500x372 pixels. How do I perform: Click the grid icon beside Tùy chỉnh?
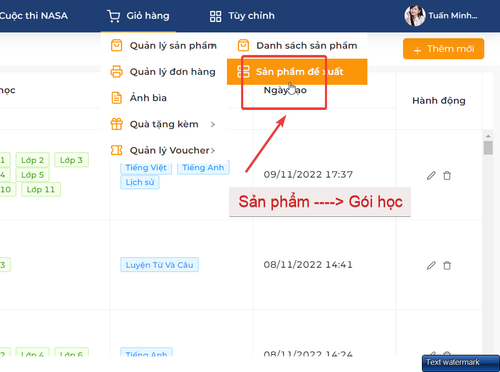[215, 16]
